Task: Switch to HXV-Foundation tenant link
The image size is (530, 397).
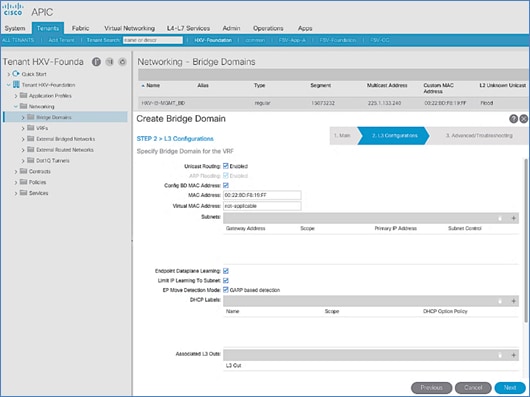Action: pyautogui.click(x=213, y=40)
